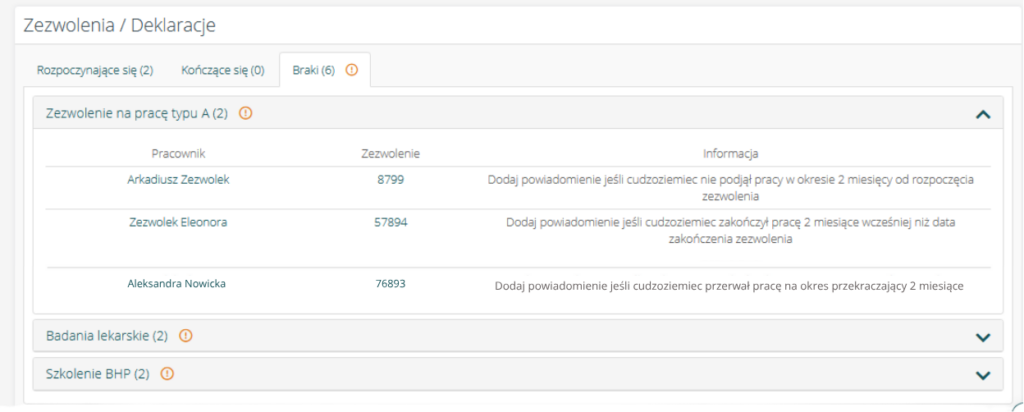Viewport: 1024px width, 412px height.
Task: Expand the Badania lekarskie section chevron
Action: tap(982, 337)
